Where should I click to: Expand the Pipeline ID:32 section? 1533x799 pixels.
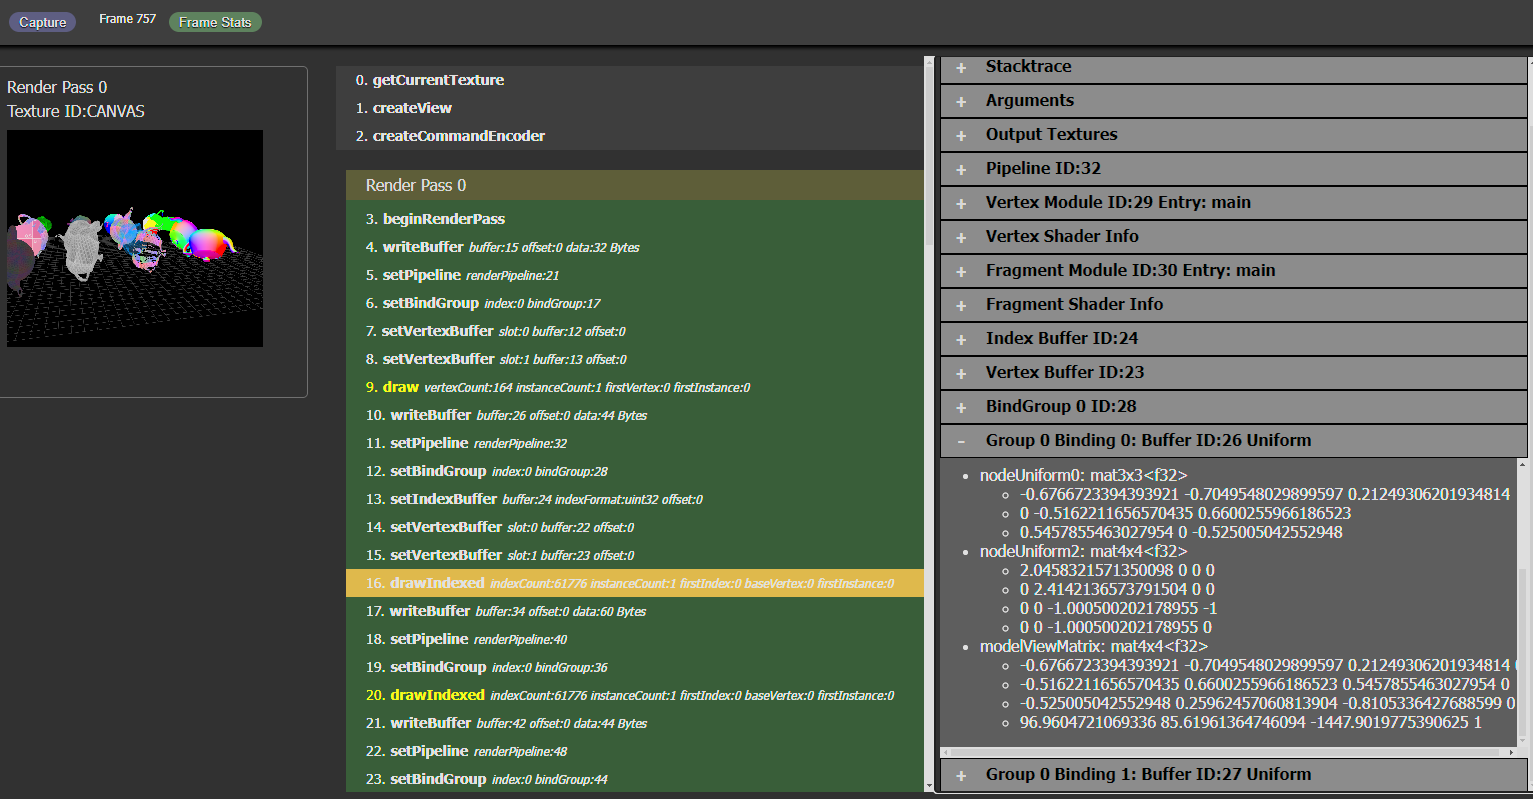(1233, 169)
